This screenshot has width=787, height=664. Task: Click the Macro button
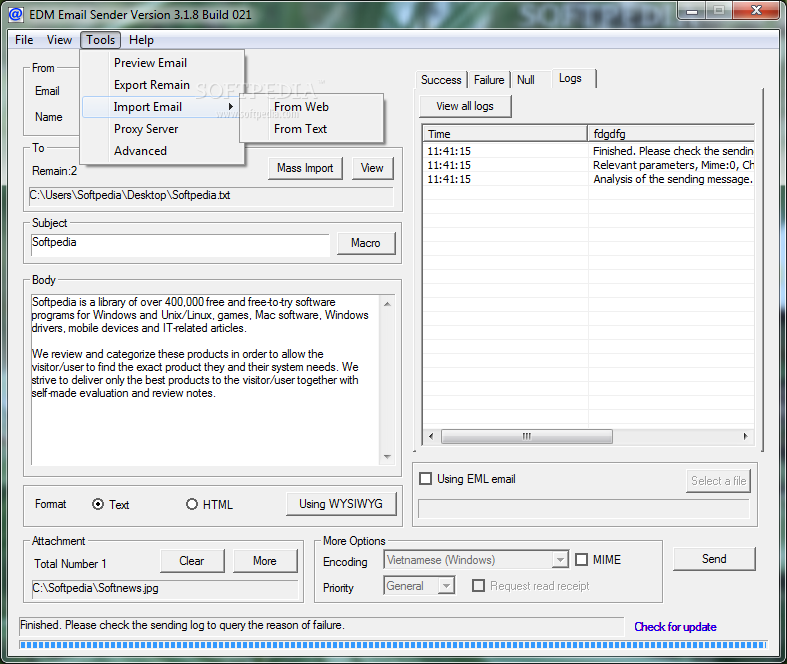point(365,243)
